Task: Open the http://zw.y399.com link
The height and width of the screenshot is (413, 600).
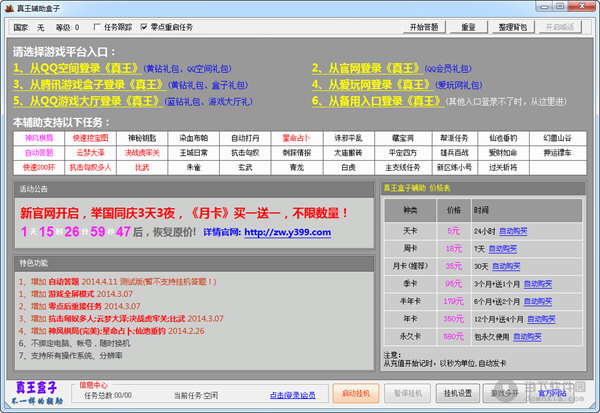Action: [288, 232]
